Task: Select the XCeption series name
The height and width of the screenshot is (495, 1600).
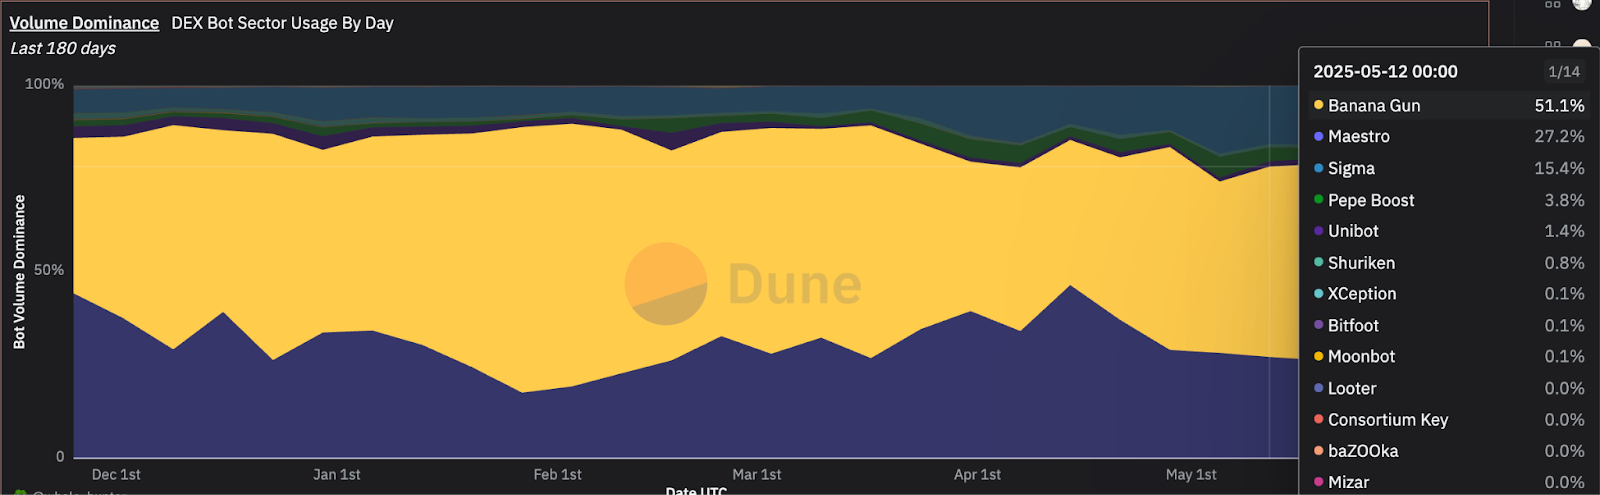Action: (1362, 293)
